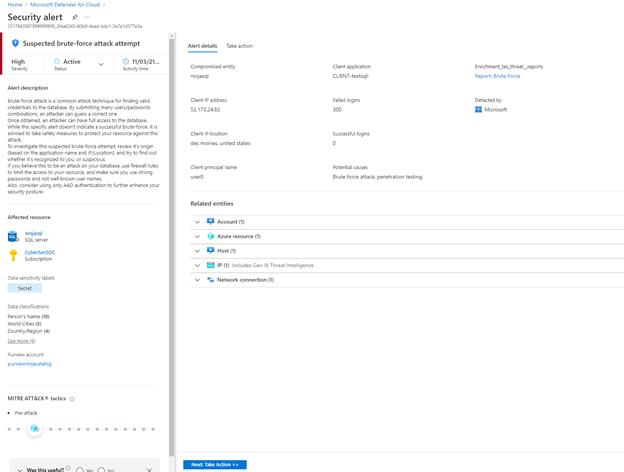Click the Microsoft logo under Detected by

478,109
